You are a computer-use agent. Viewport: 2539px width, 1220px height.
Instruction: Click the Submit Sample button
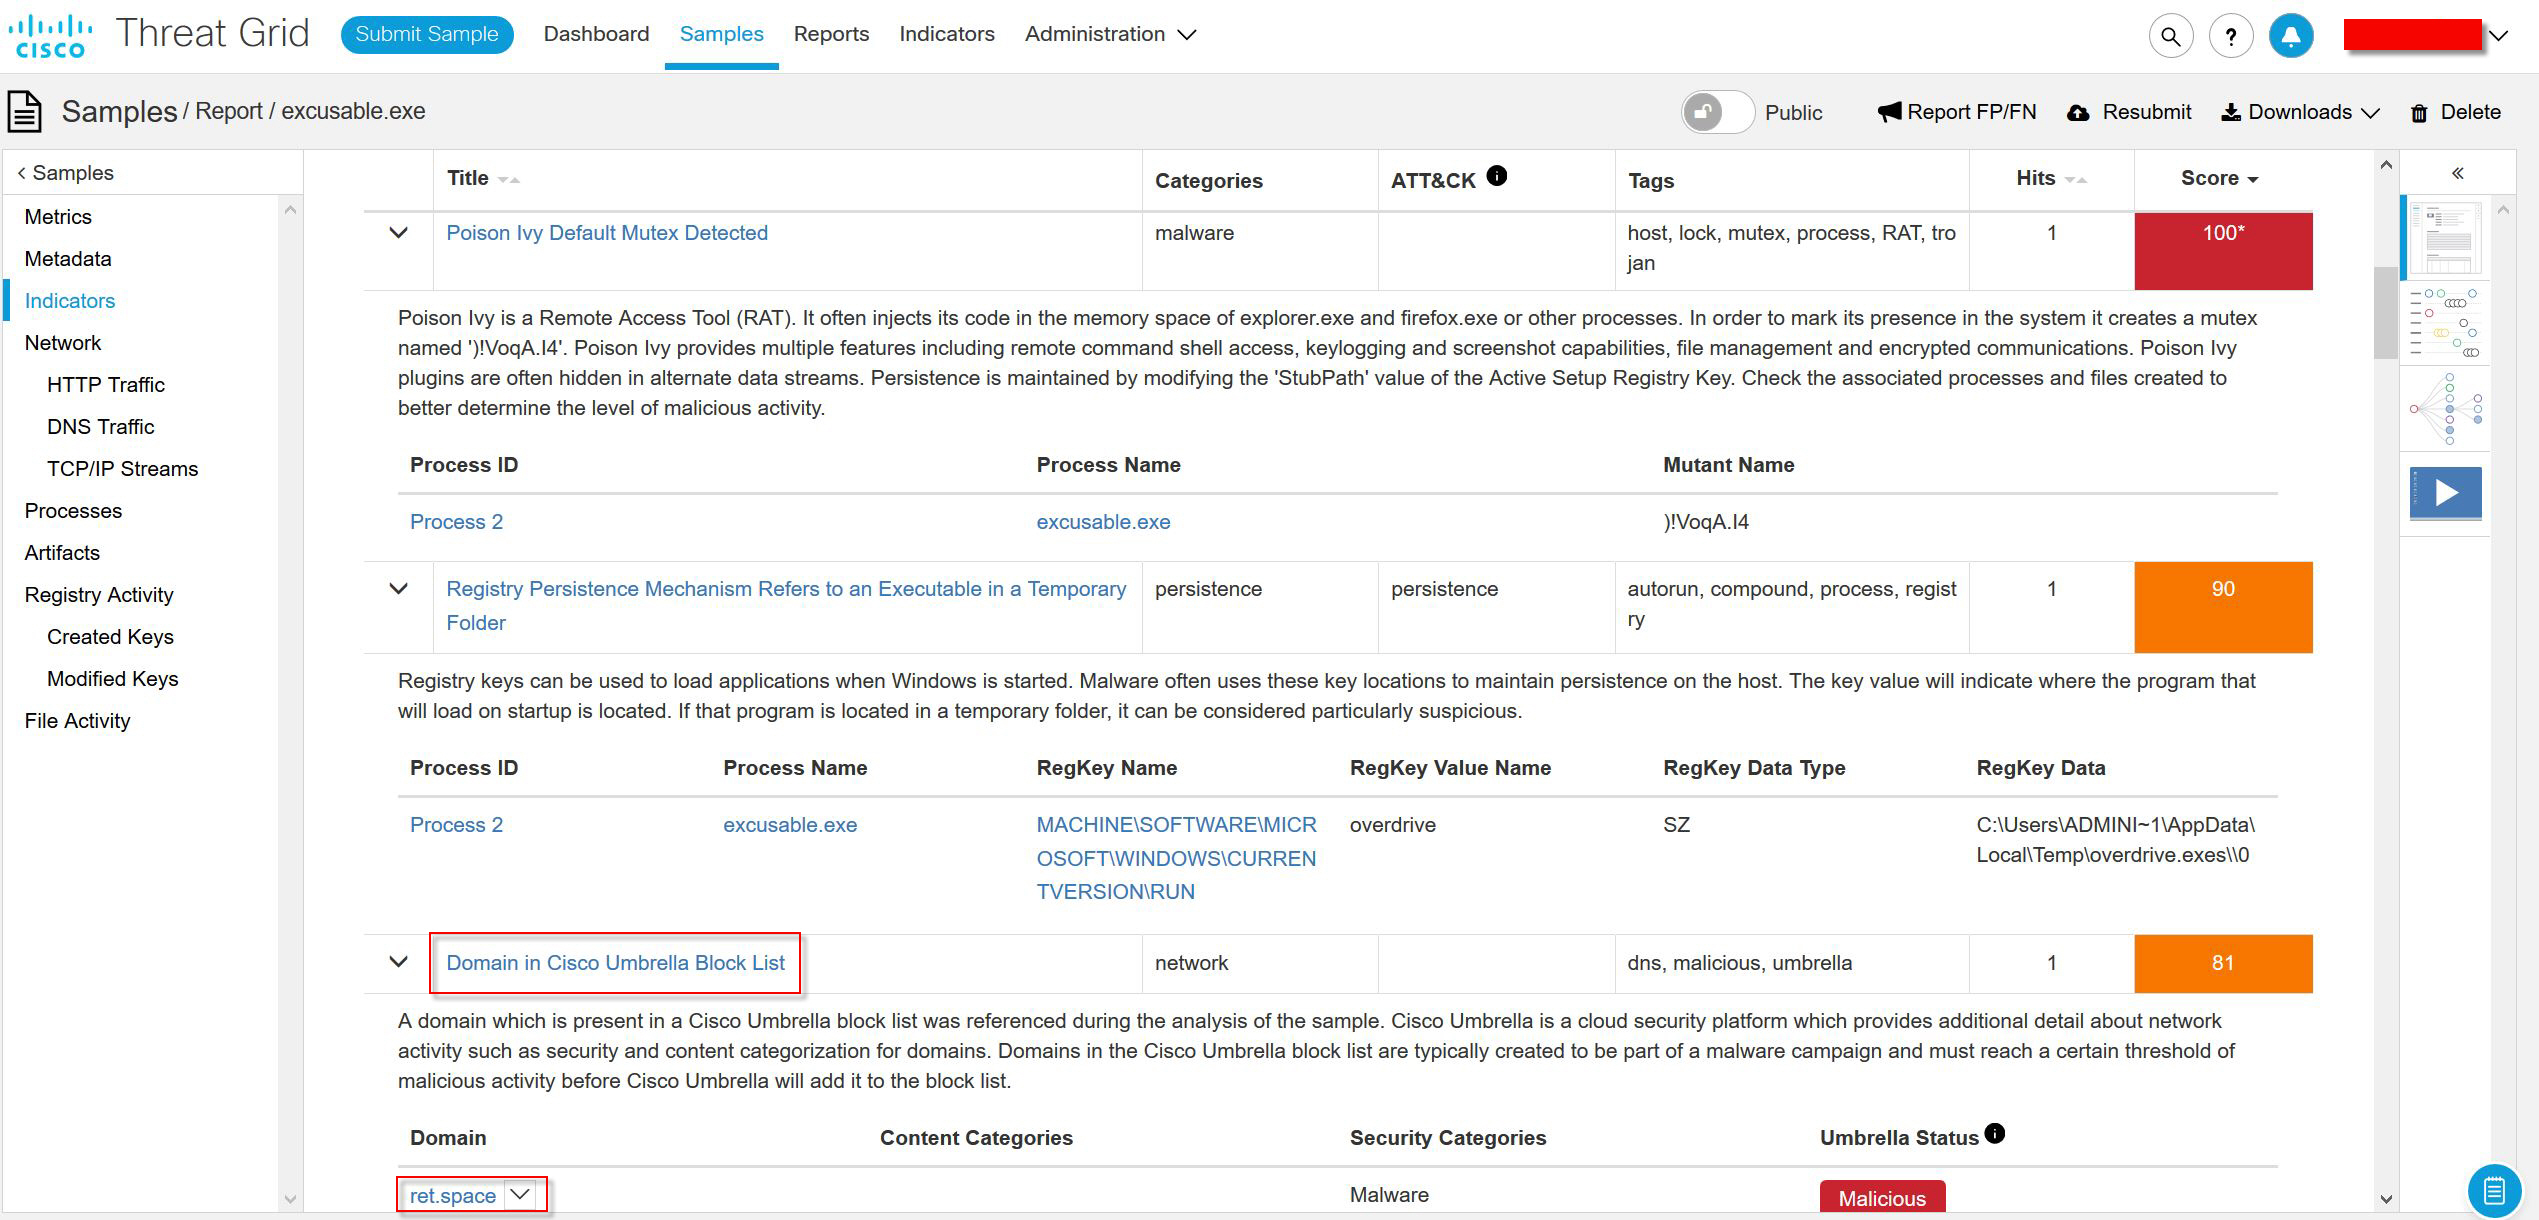point(426,34)
